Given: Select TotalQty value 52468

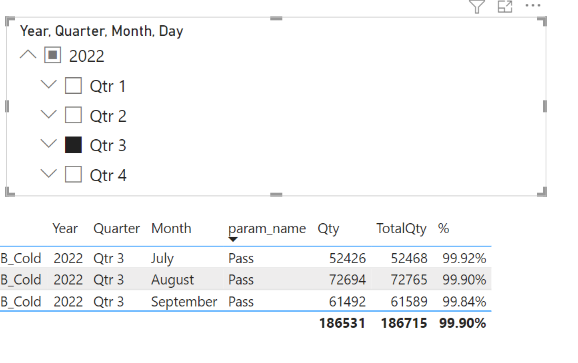Looking at the screenshot, I should pos(409,258).
